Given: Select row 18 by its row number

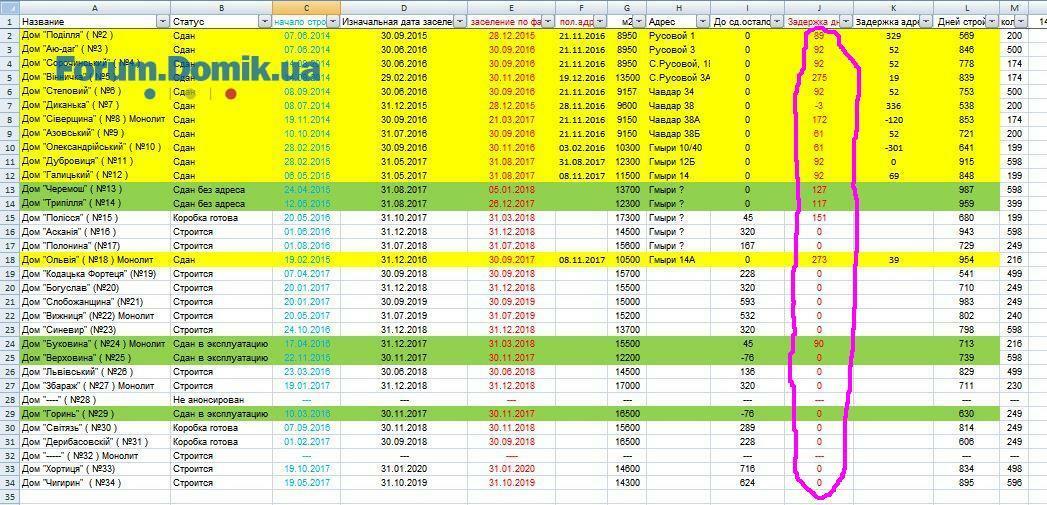Looking at the screenshot, I should click(x=8, y=259).
